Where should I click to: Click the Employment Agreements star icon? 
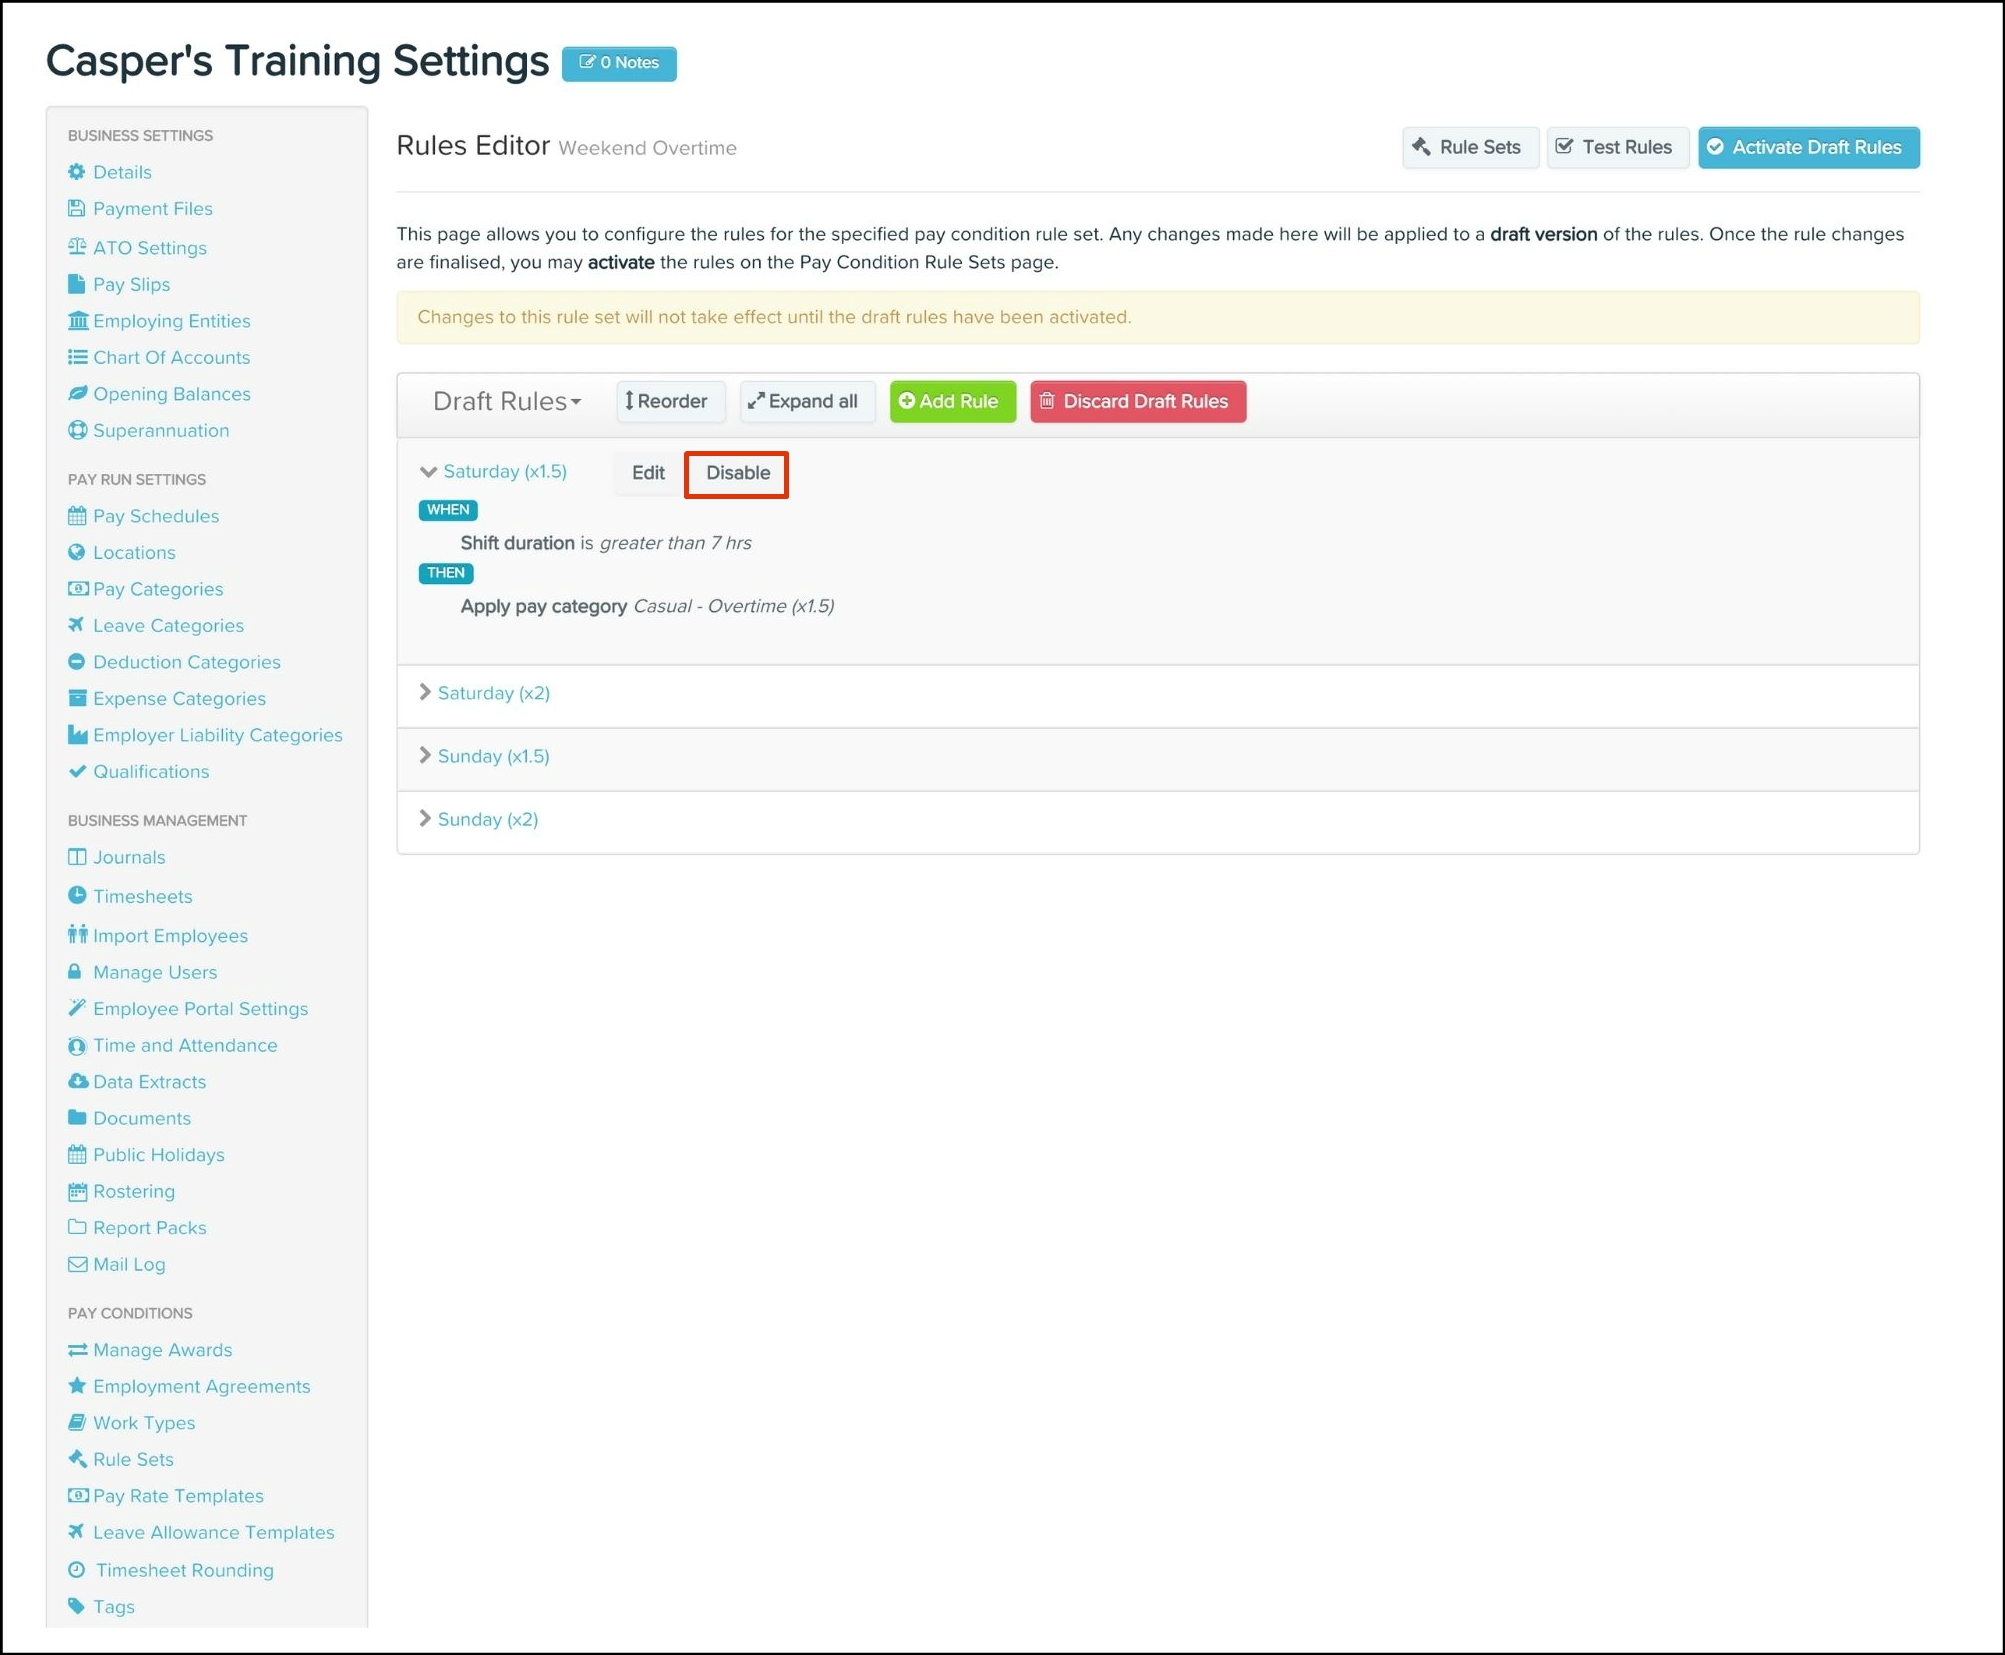[x=77, y=1386]
